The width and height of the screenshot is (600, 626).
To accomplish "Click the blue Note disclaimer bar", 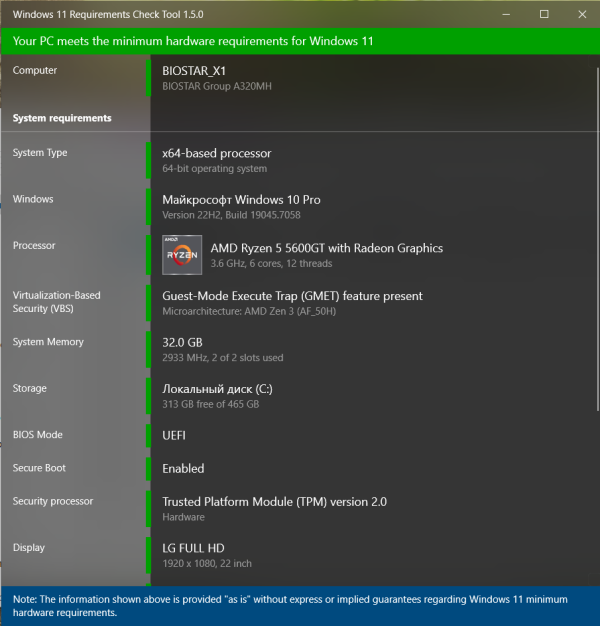I will coord(300,606).
